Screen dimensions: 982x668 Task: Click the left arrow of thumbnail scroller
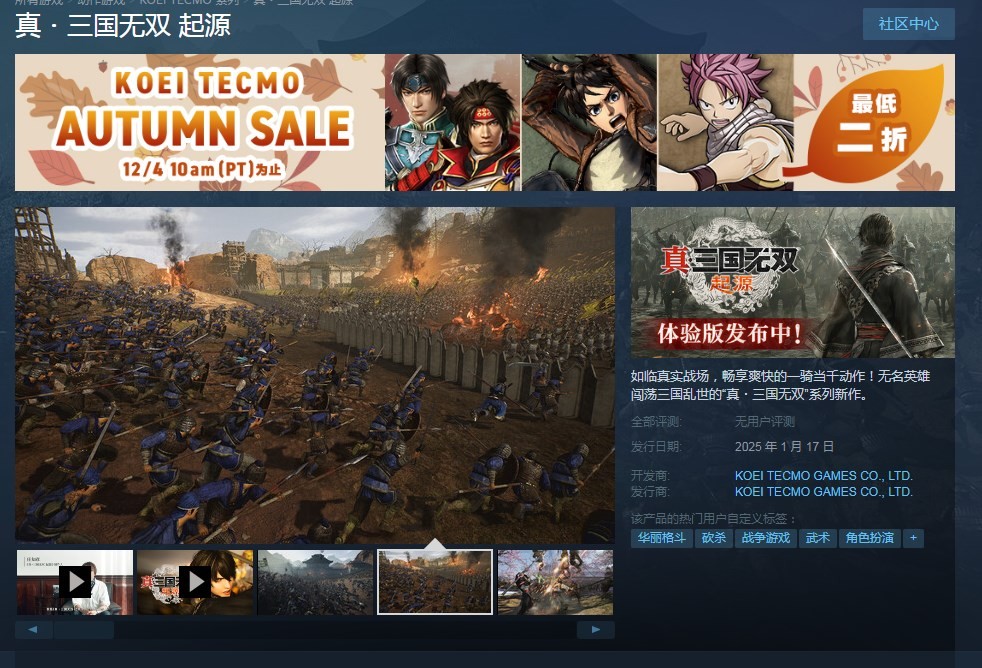pos(33,630)
